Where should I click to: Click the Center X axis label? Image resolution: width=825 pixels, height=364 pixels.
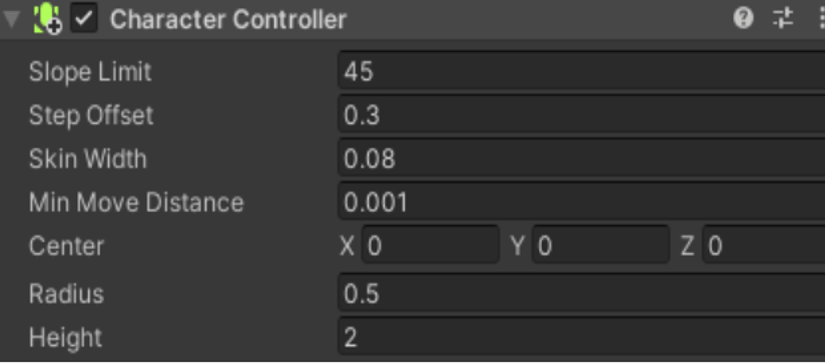pyautogui.click(x=347, y=246)
